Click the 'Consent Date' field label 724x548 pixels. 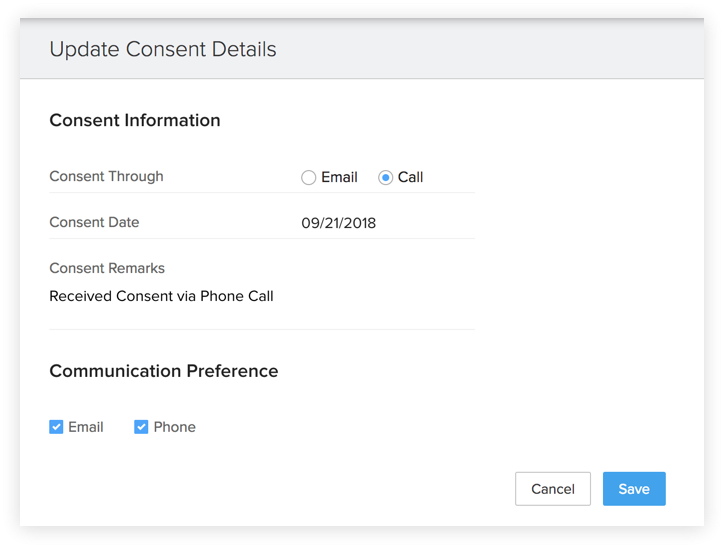pyautogui.click(x=94, y=222)
